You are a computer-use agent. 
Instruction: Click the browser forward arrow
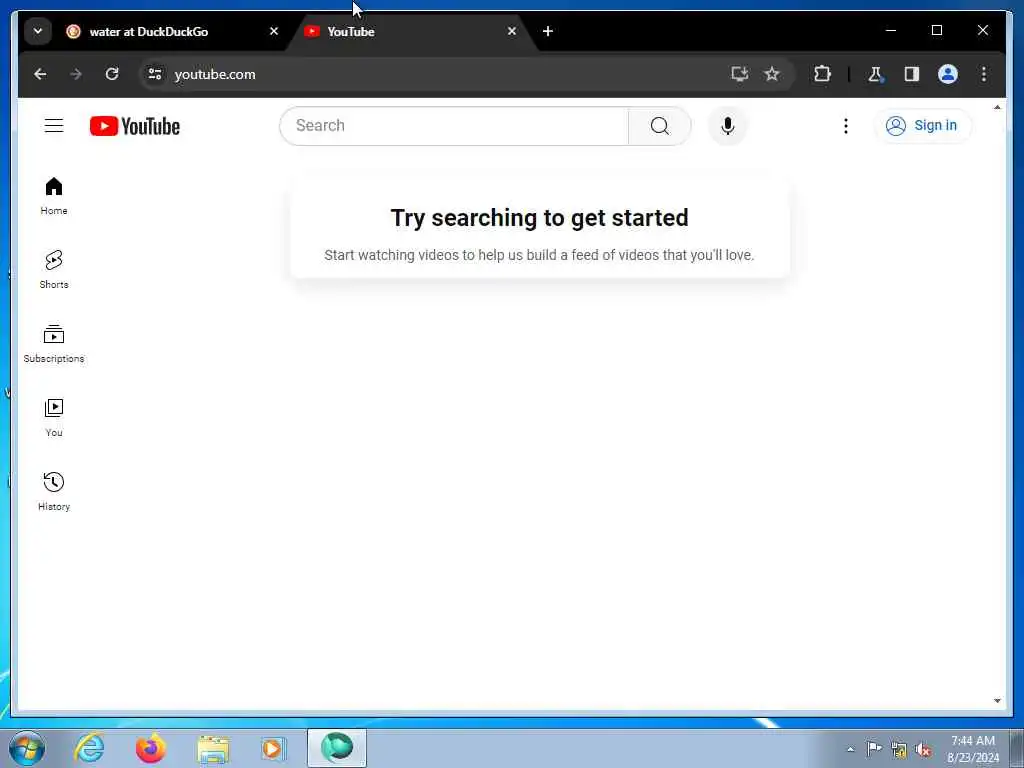(x=76, y=74)
